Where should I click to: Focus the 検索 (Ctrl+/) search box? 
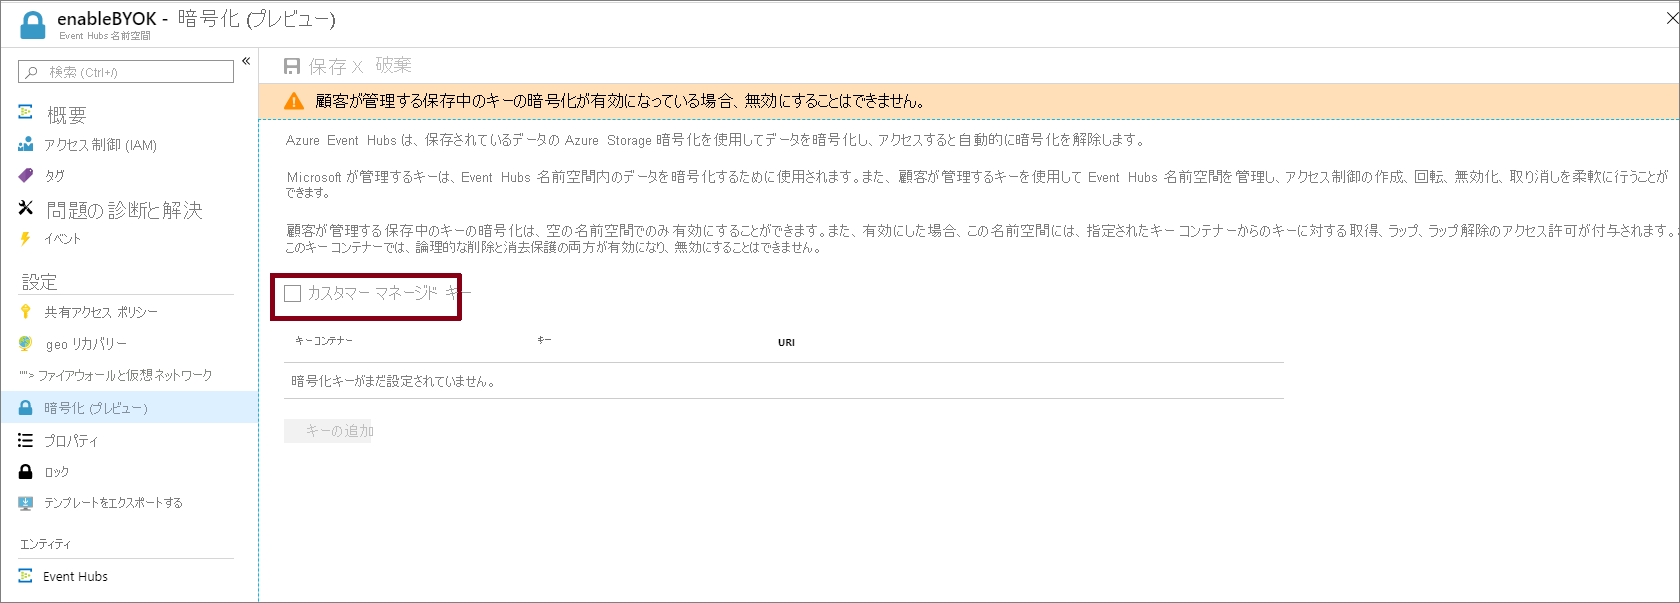(x=126, y=72)
